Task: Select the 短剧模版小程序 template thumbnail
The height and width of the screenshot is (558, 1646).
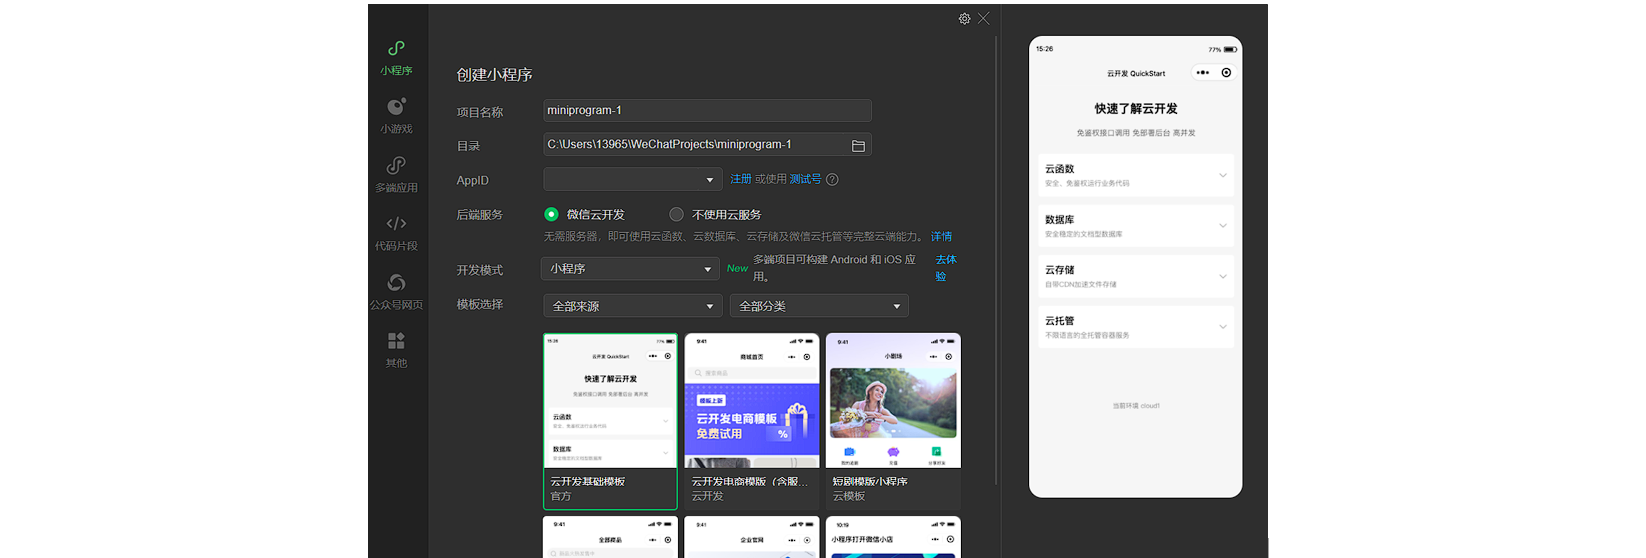Action: pyautogui.click(x=893, y=421)
